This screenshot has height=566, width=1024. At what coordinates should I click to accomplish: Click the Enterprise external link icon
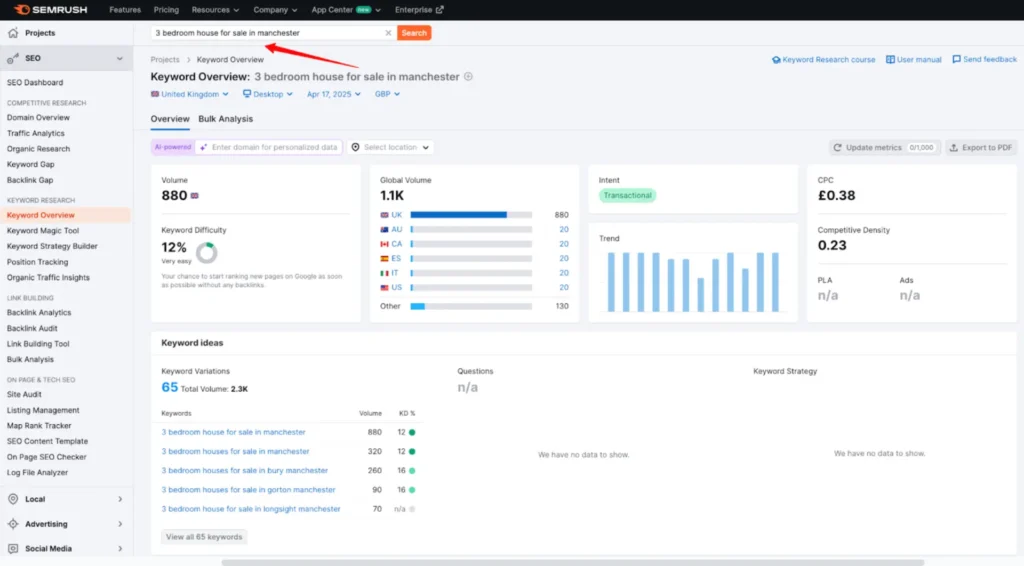coord(440,10)
